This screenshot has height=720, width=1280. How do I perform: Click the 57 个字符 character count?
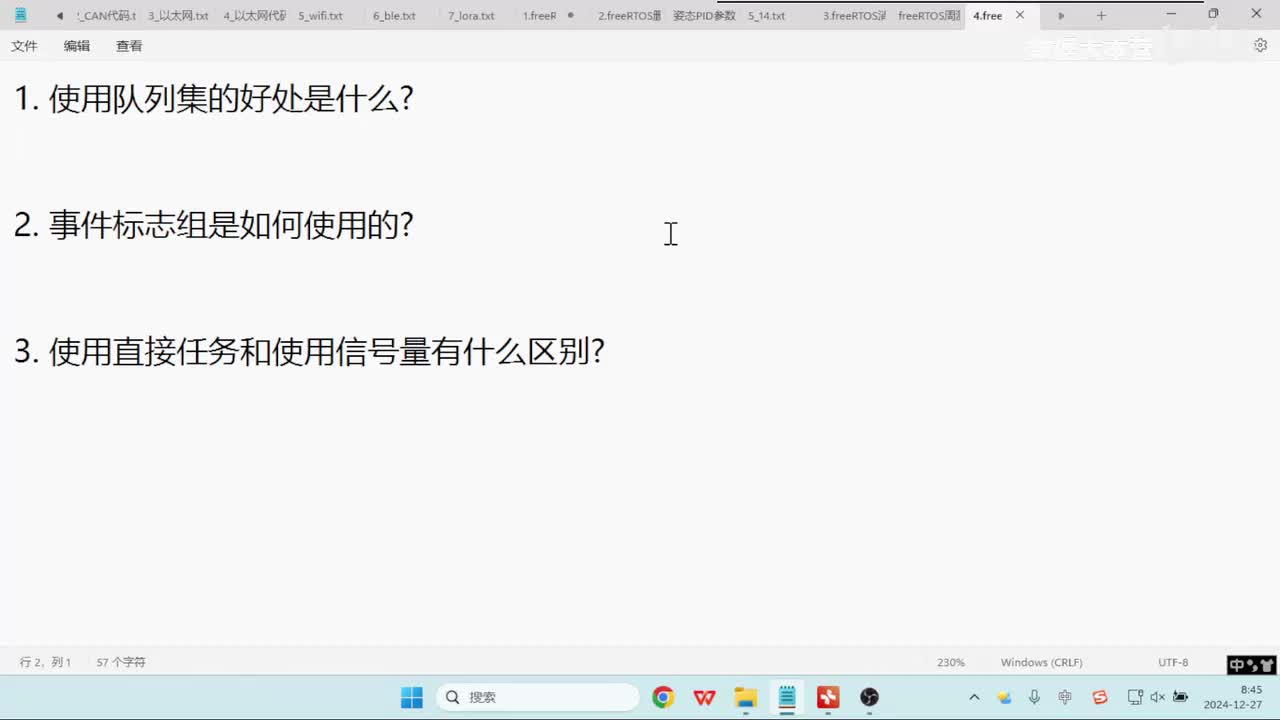pos(121,662)
